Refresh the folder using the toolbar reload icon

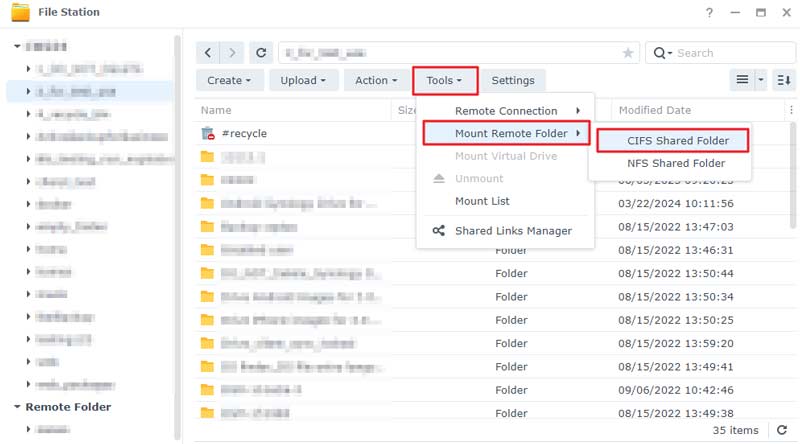[x=261, y=53]
